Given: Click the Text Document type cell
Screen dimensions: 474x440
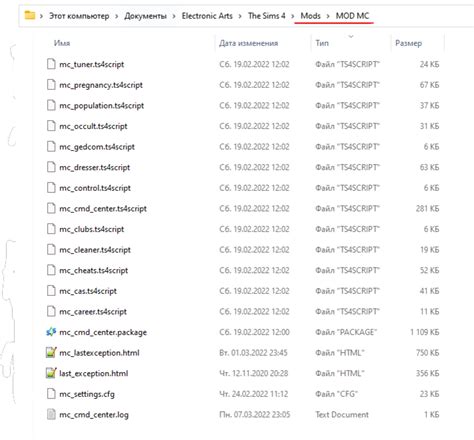Looking at the screenshot, I should (x=342, y=415).
